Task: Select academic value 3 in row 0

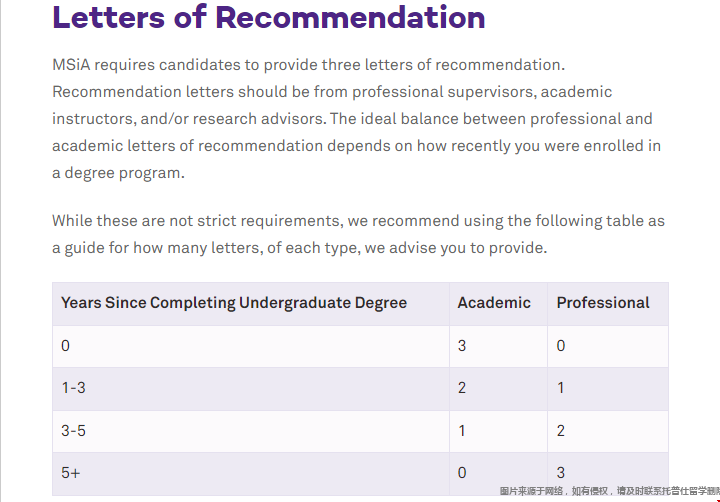Action: pyautogui.click(x=462, y=346)
